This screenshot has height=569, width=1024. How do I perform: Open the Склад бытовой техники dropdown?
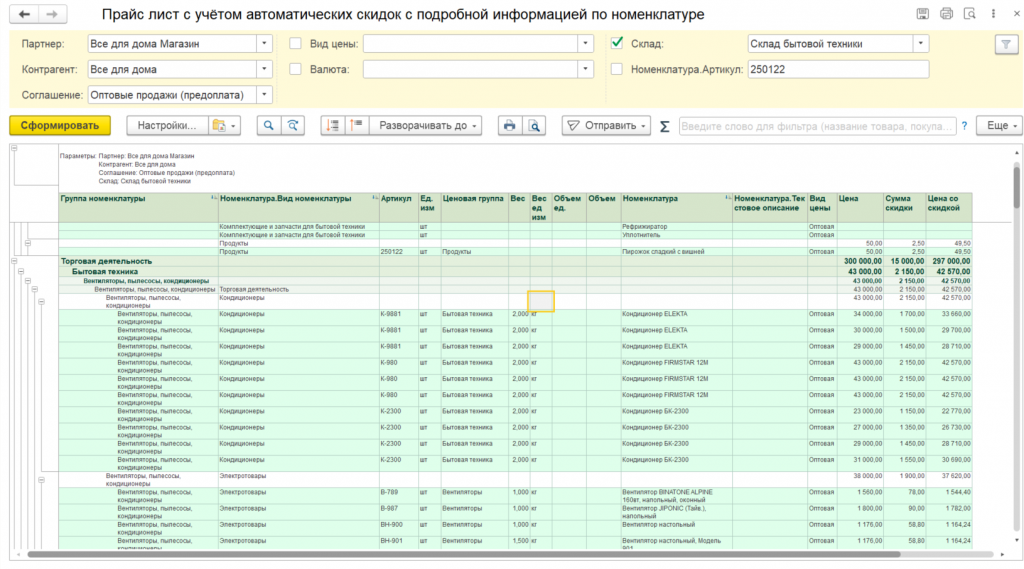920,44
